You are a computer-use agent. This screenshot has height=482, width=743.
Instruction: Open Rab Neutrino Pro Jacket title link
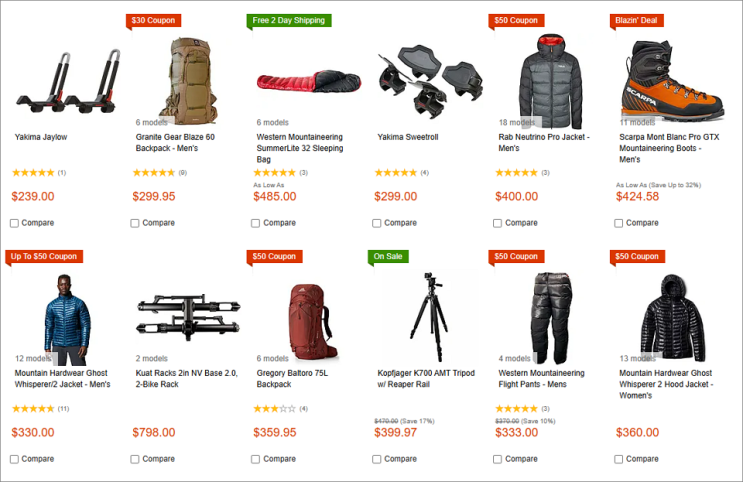coord(544,143)
